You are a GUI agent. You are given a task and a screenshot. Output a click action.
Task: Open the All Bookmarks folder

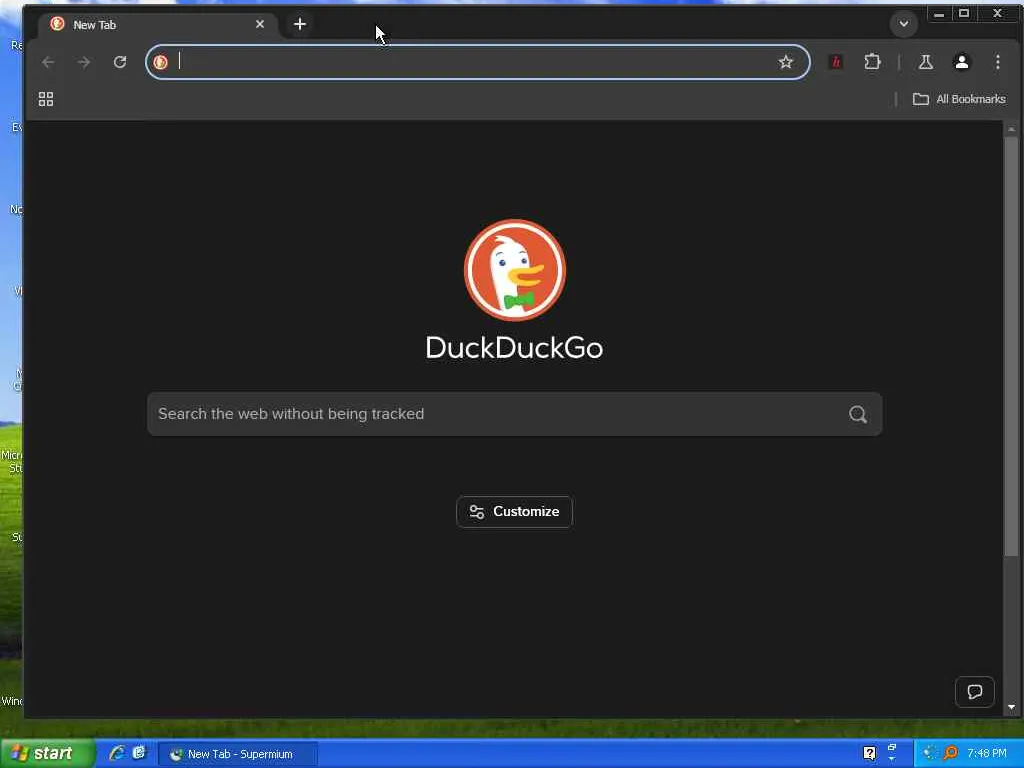[959, 99]
